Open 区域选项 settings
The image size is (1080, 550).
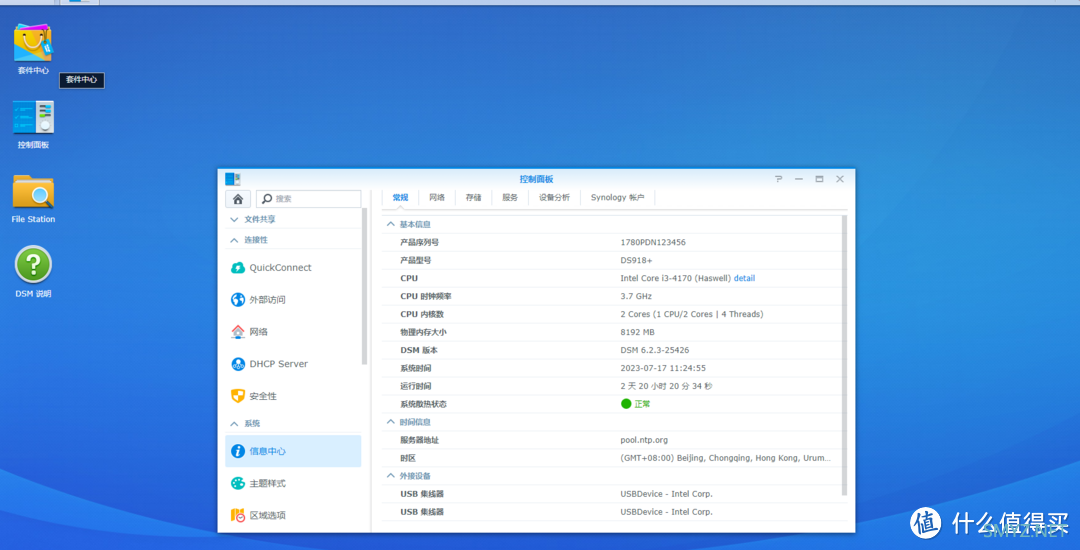click(x=293, y=515)
